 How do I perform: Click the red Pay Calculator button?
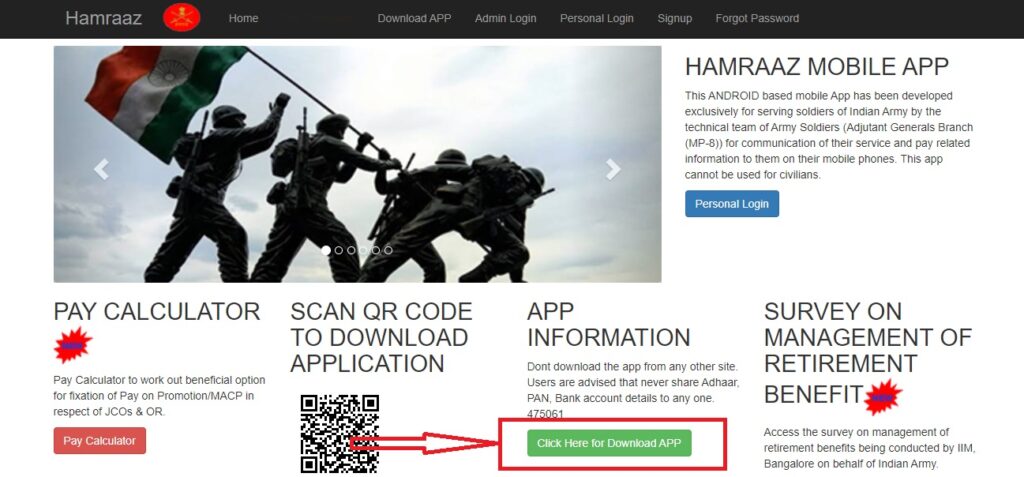click(100, 440)
